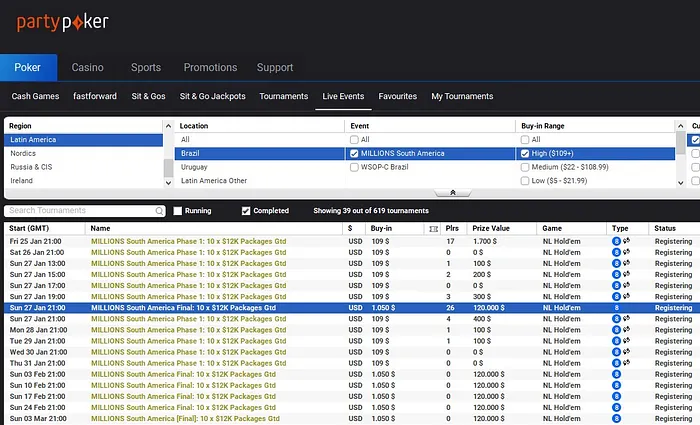The width and height of the screenshot is (700, 425).
Task: Click the 8-max icon in Fri 25 Jan row
Action: coord(616,241)
